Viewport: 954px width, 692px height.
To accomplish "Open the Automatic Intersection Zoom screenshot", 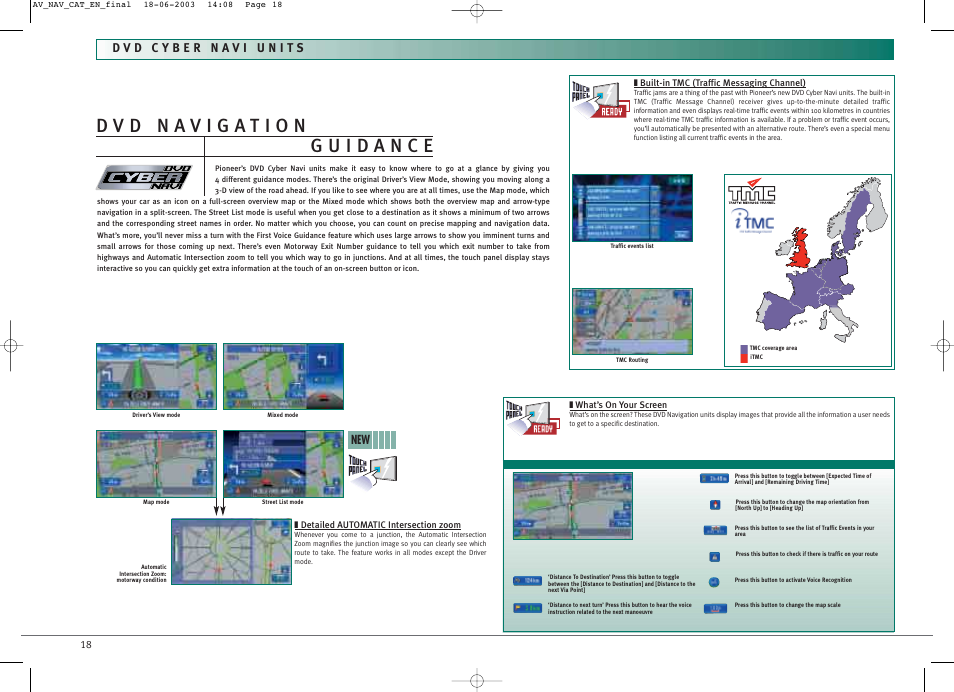I will tap(231, 551).
